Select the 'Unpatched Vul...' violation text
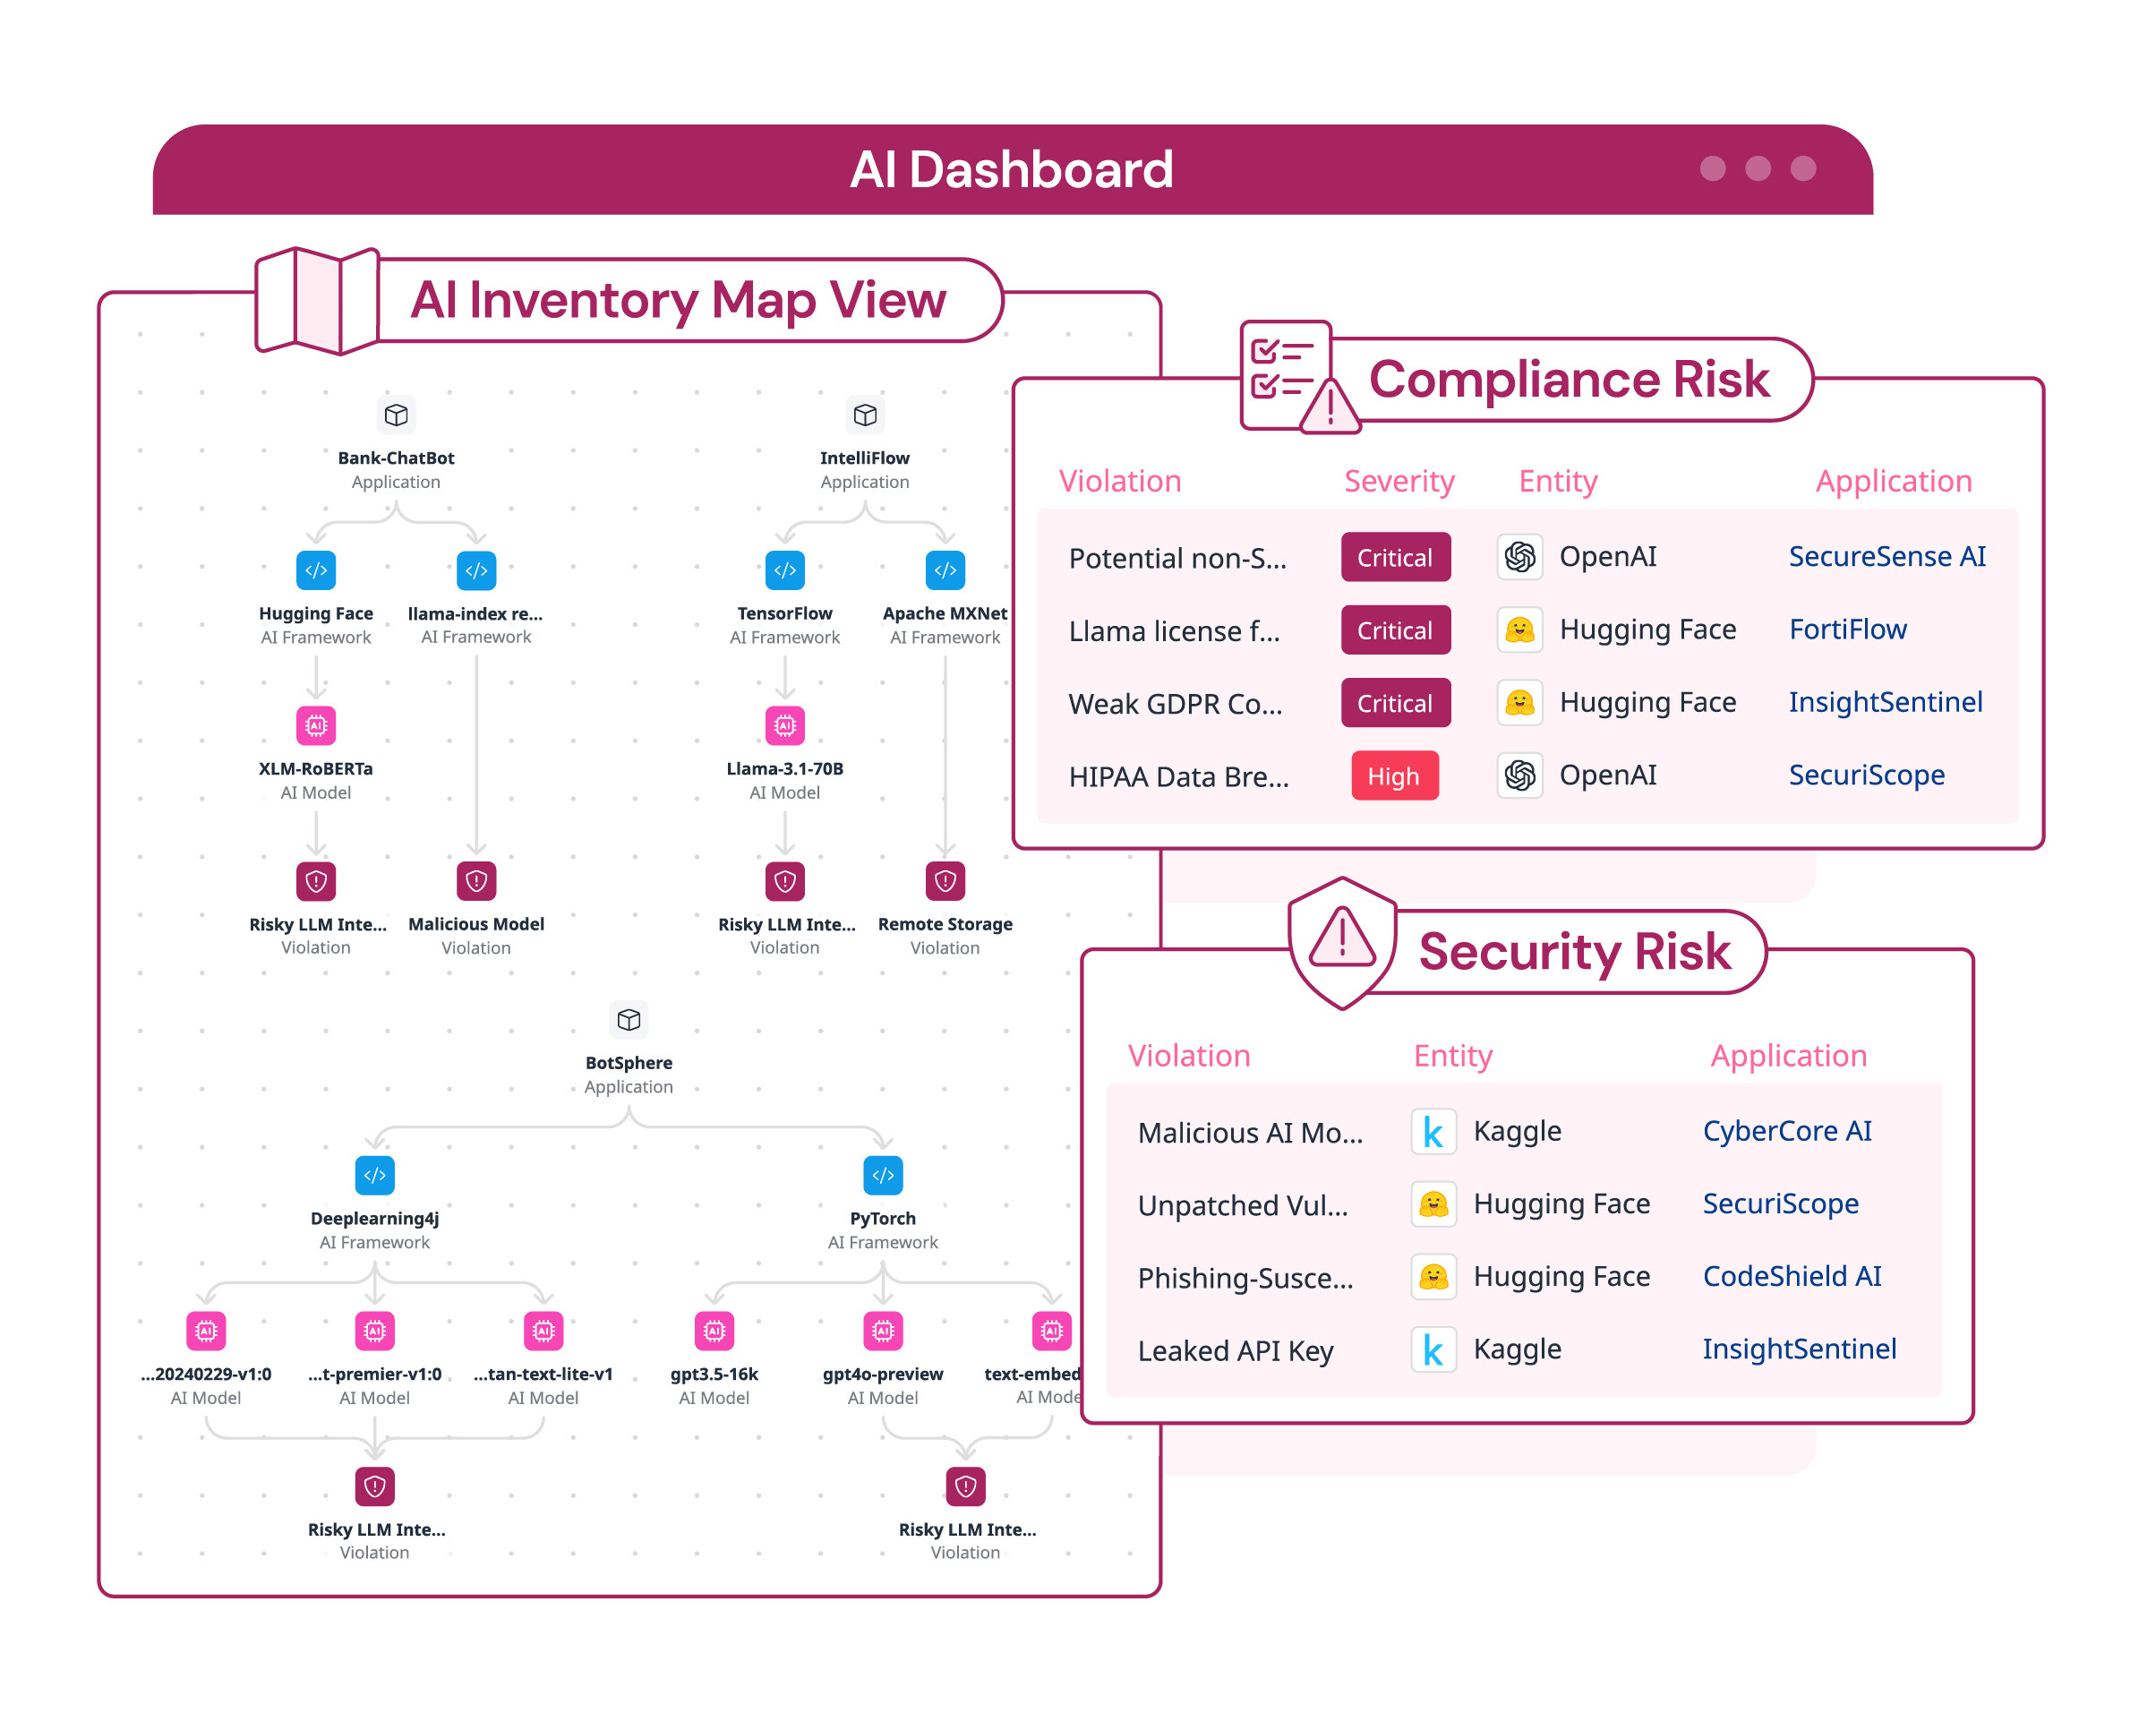This screenshot has height=1713, width=2156. (1243, 1206)
